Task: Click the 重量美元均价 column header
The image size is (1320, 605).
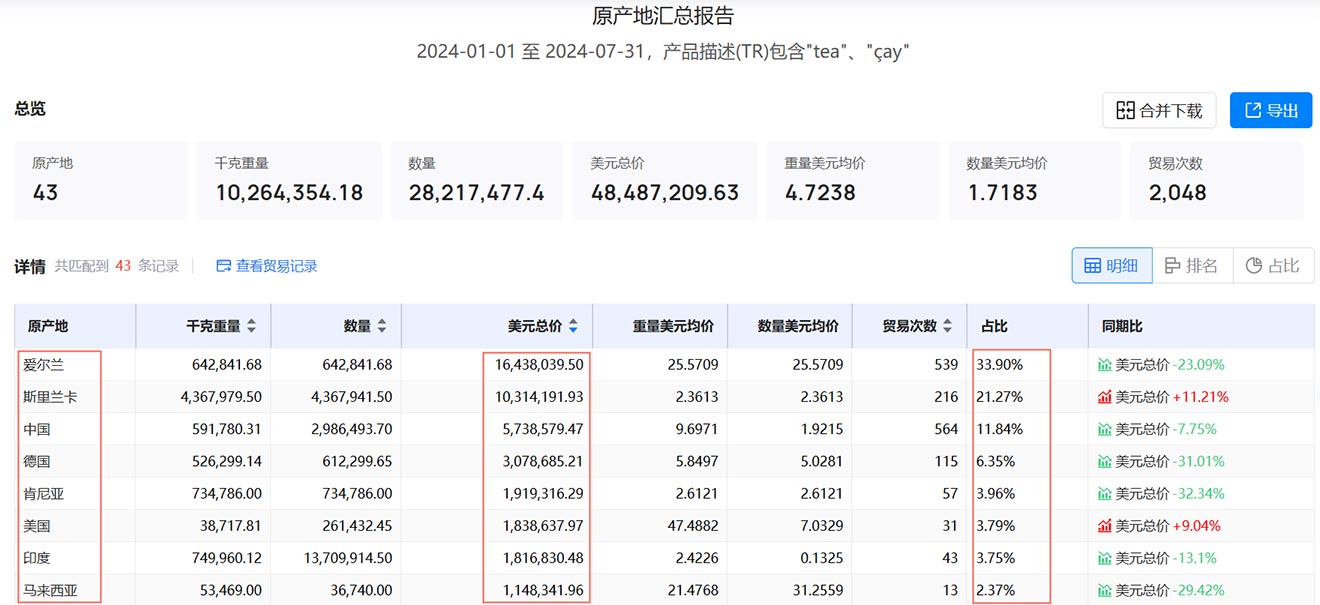Action: [660, 326]
